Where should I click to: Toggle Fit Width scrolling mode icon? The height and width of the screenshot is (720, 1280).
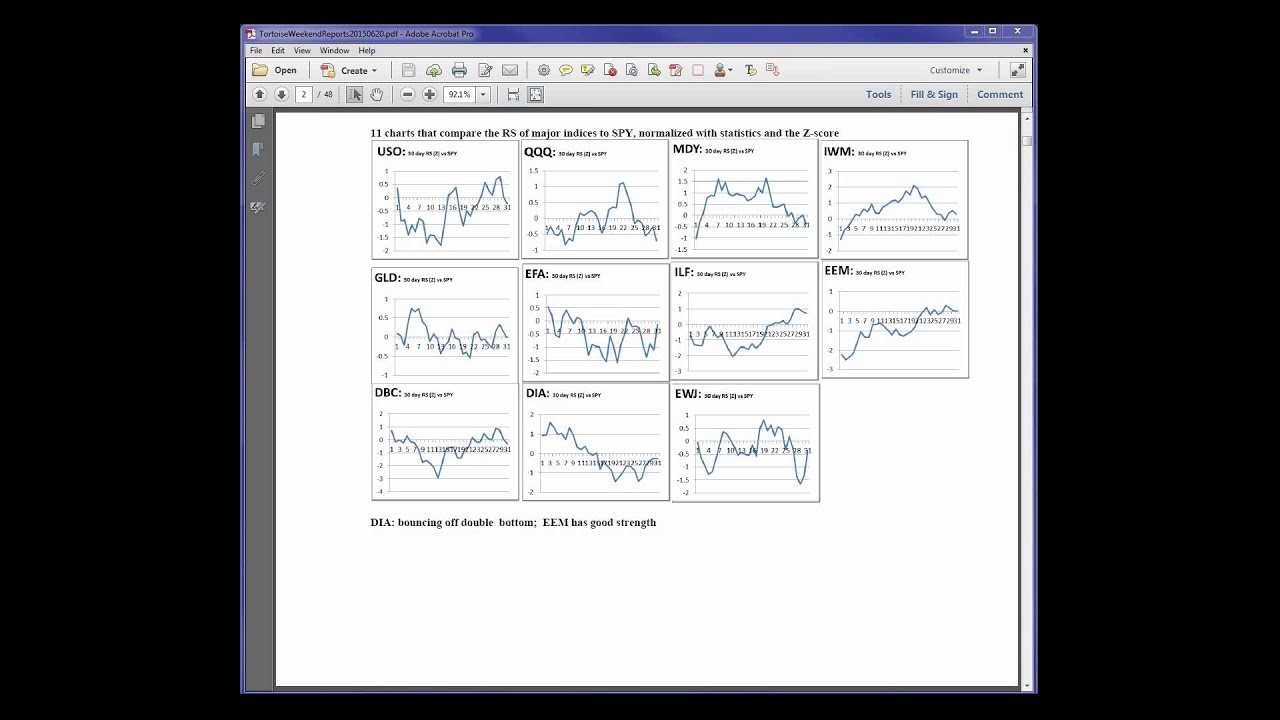pyautogui.click(x=513, y=94)
